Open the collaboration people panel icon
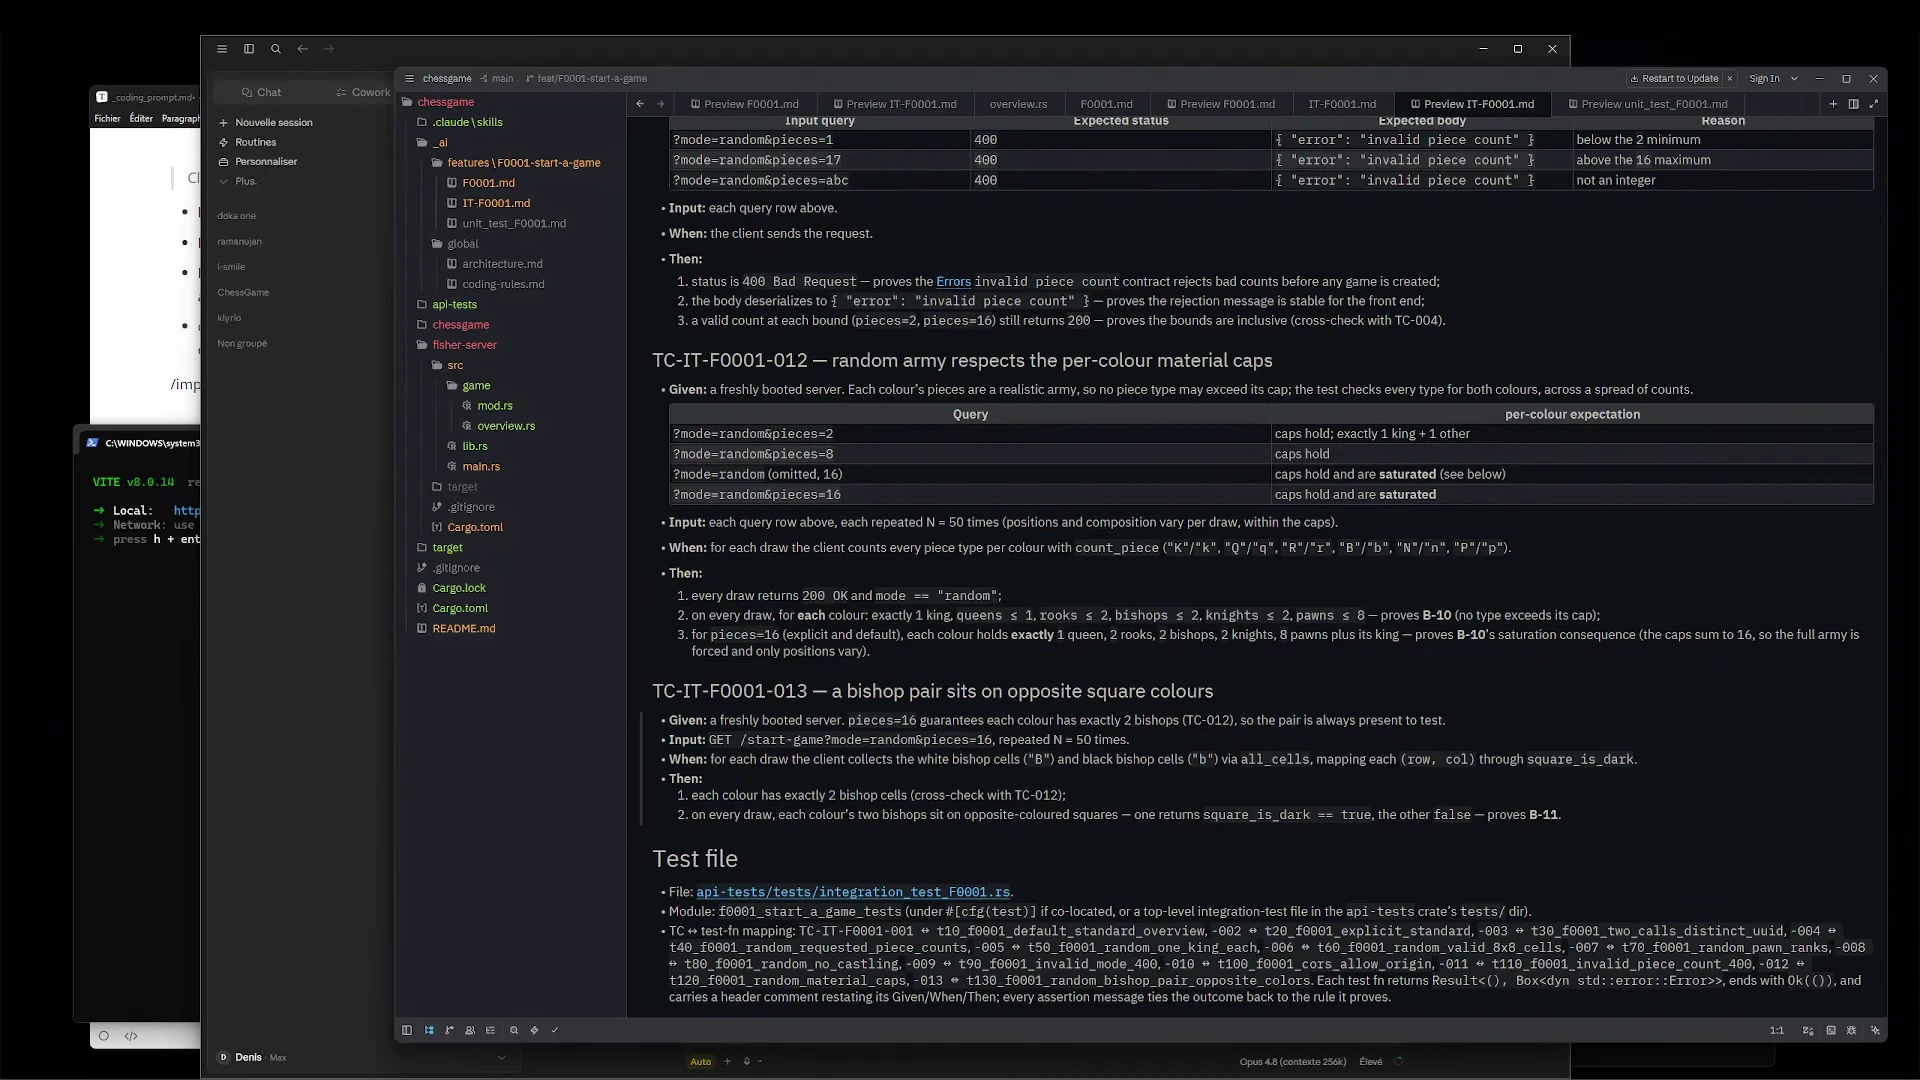1920x1080 pixels. pos(470,1030)
